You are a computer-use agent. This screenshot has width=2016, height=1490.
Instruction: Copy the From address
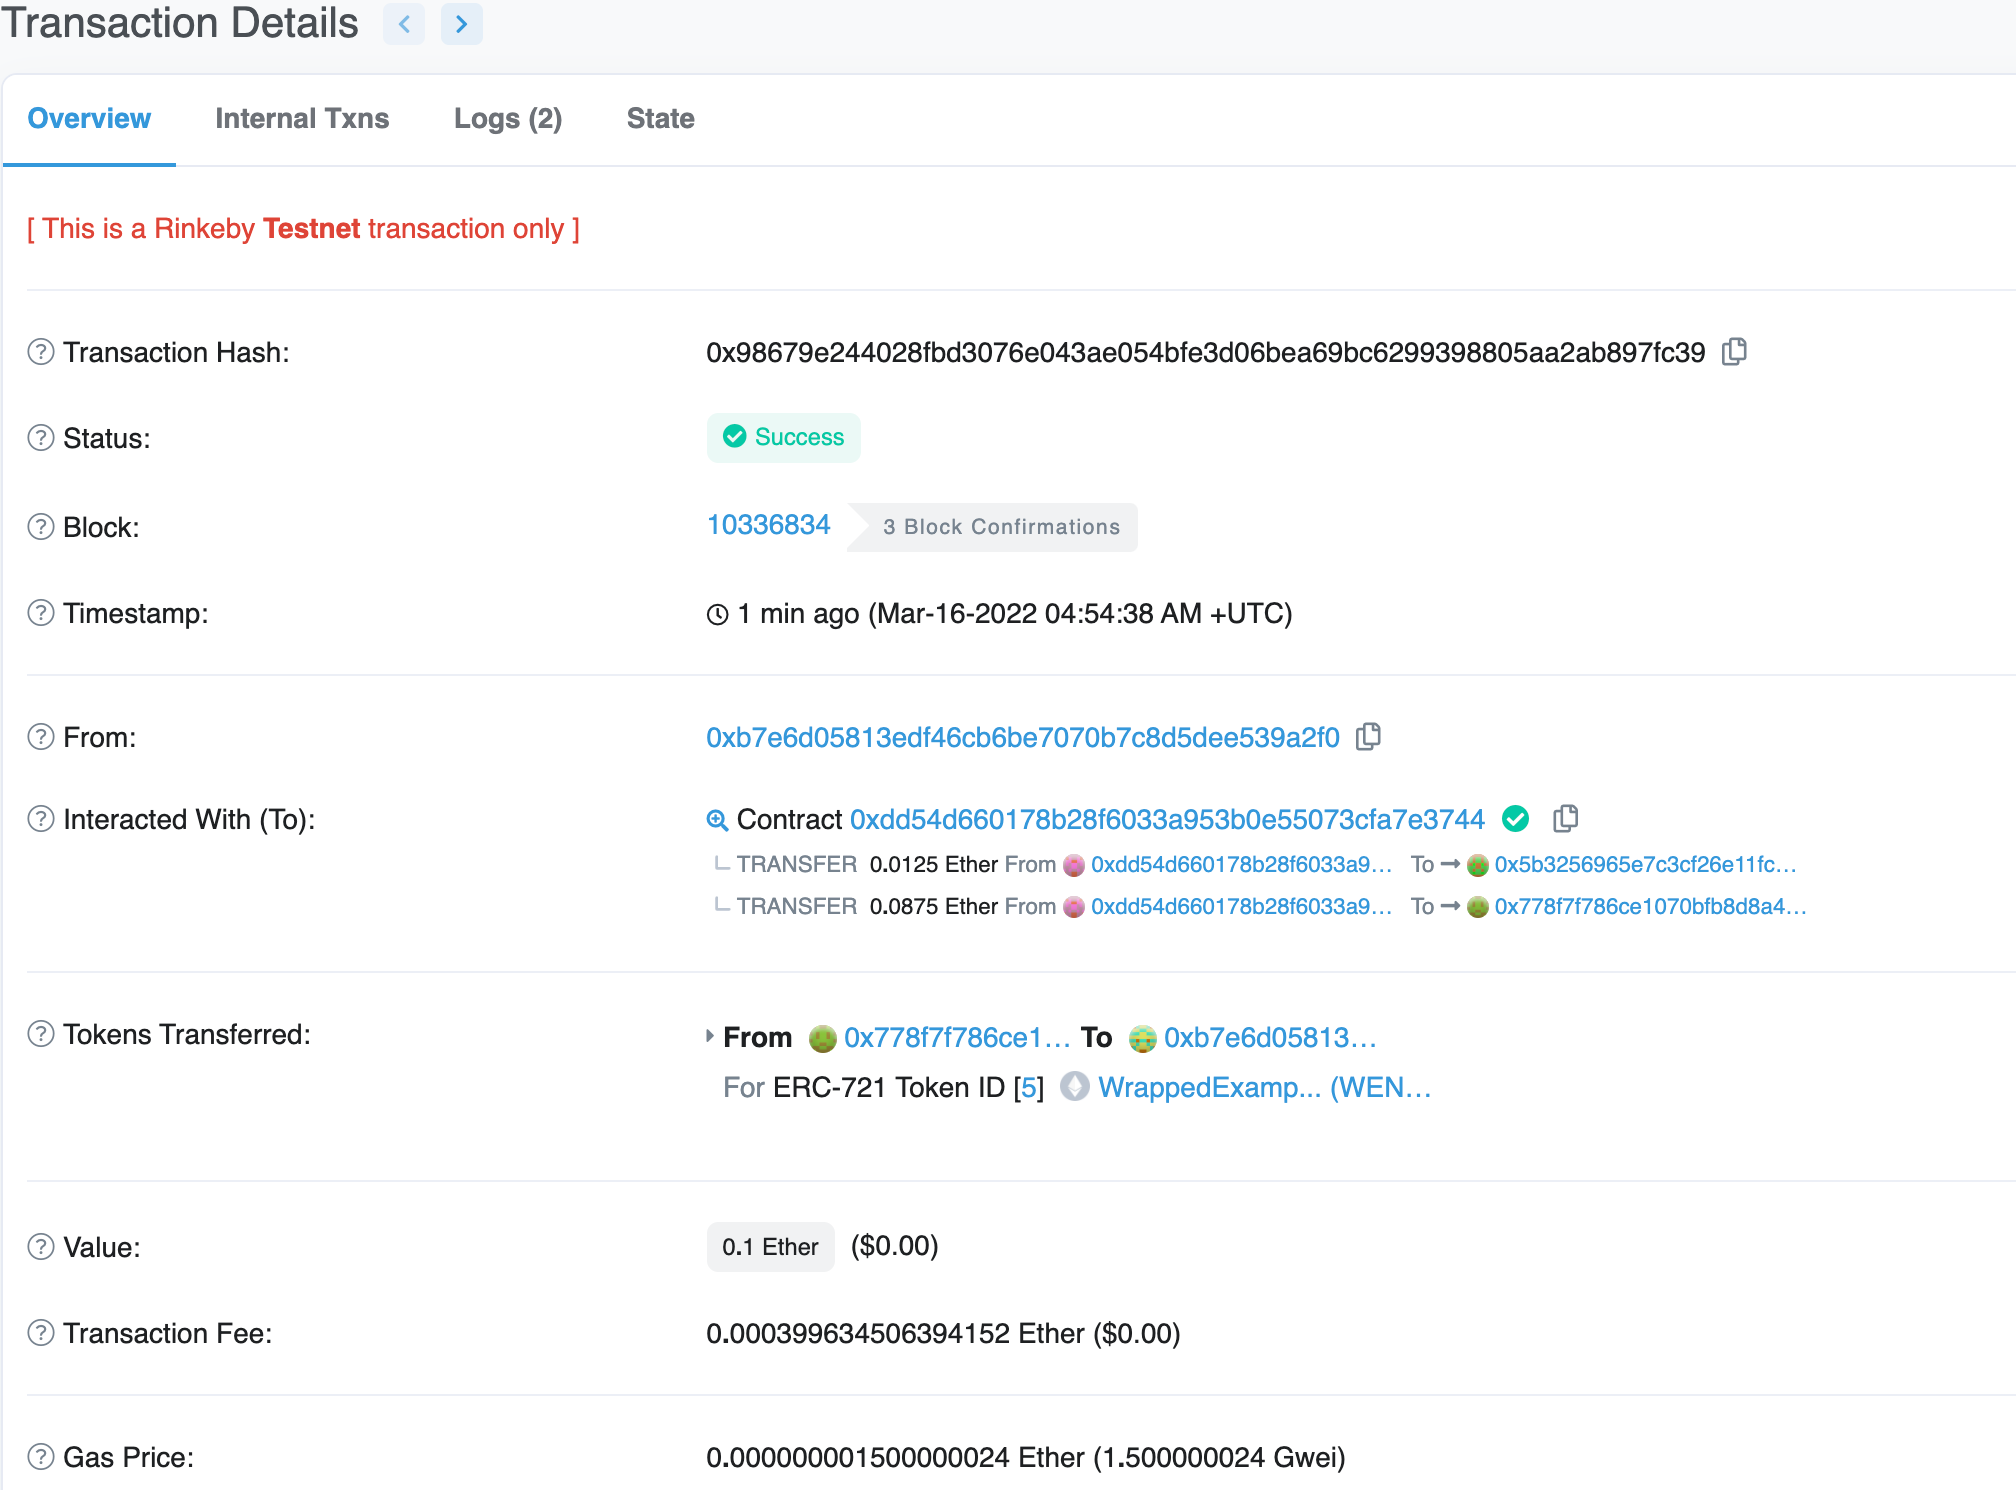[1368, 737]
